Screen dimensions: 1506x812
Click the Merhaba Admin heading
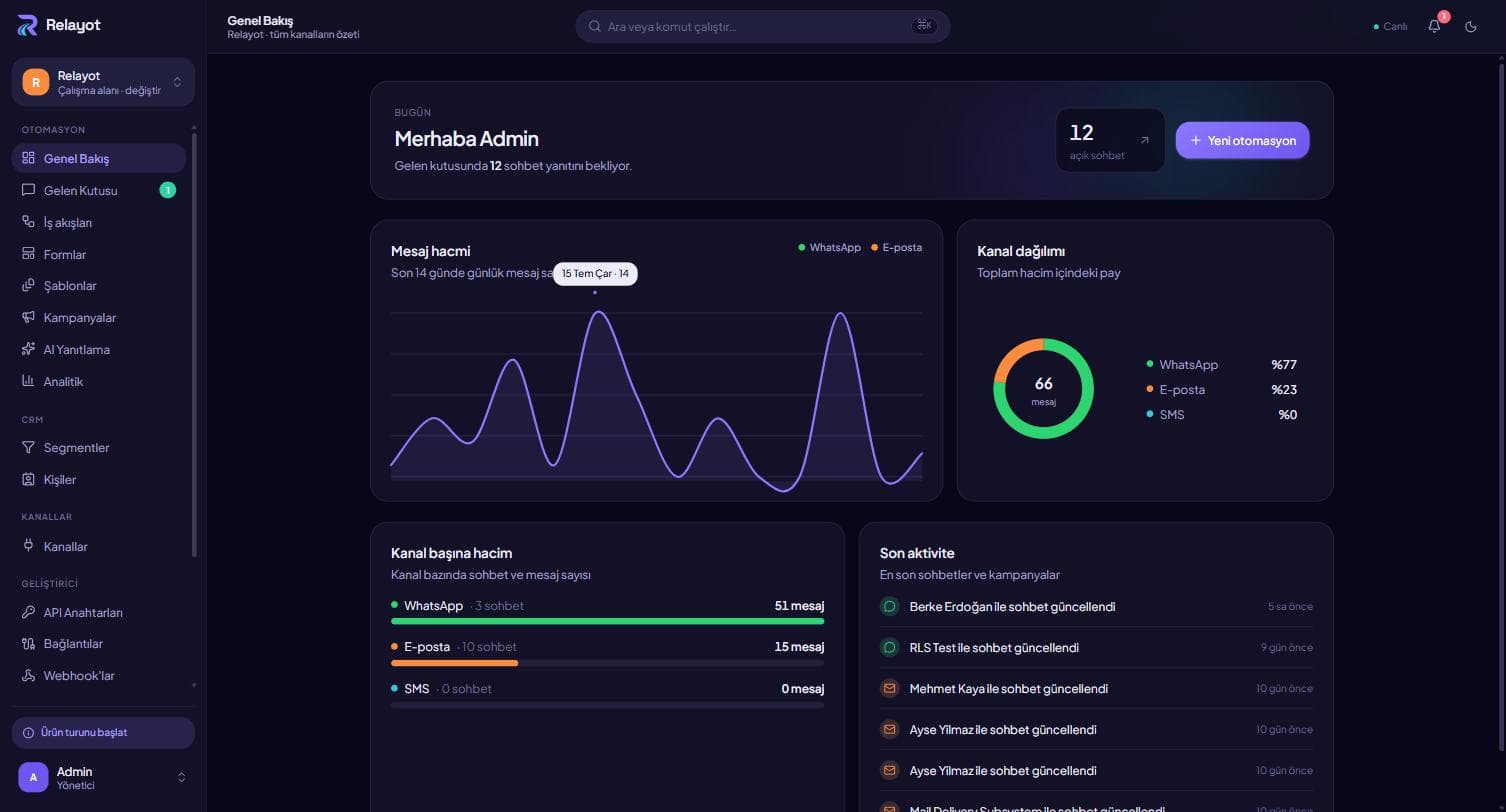(466, 139)
